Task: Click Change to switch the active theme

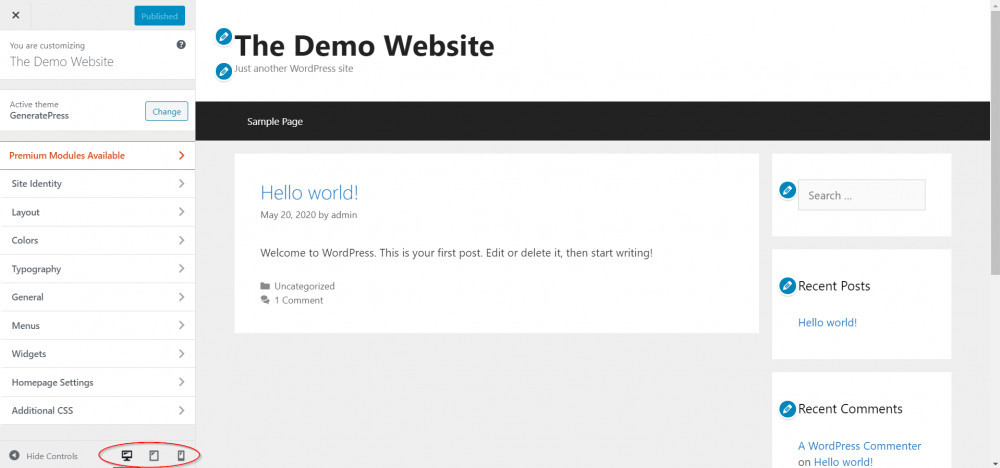Action: tap(166, 111)
